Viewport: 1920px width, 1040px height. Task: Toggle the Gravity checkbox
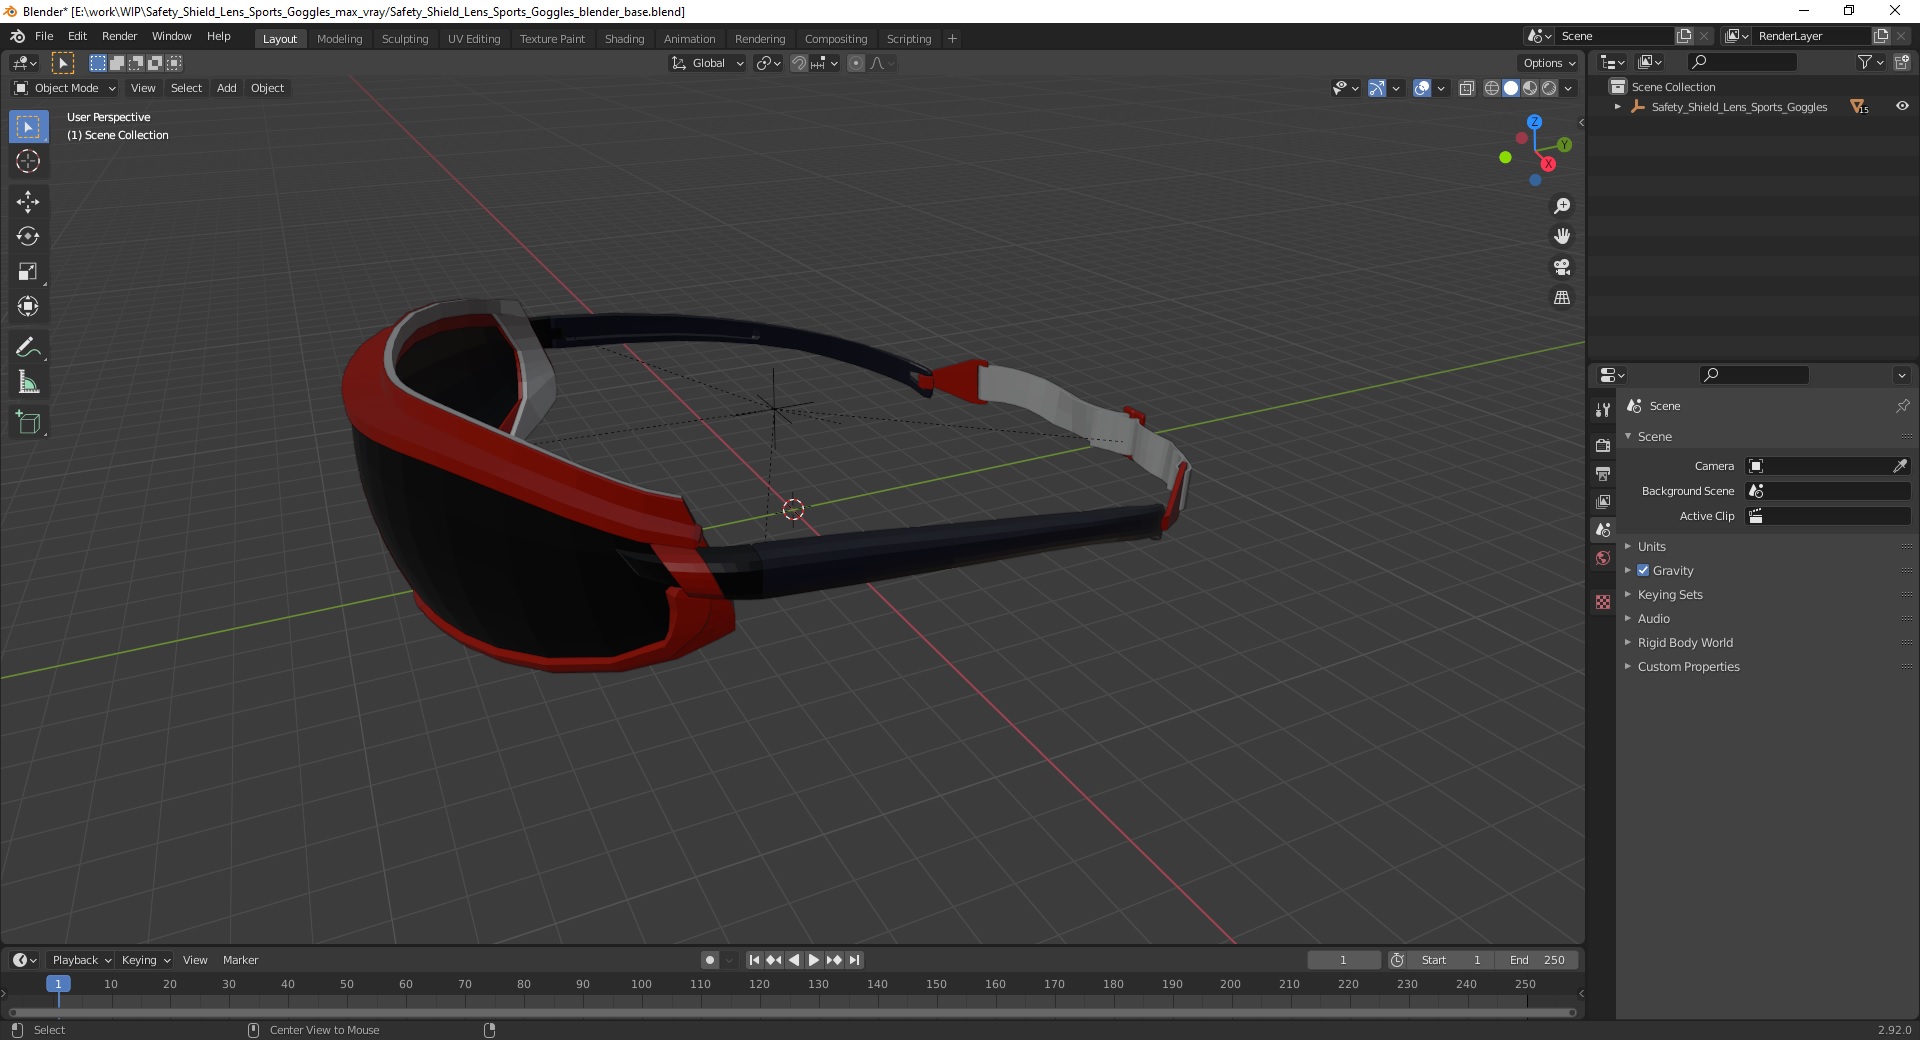(1643, 570)
